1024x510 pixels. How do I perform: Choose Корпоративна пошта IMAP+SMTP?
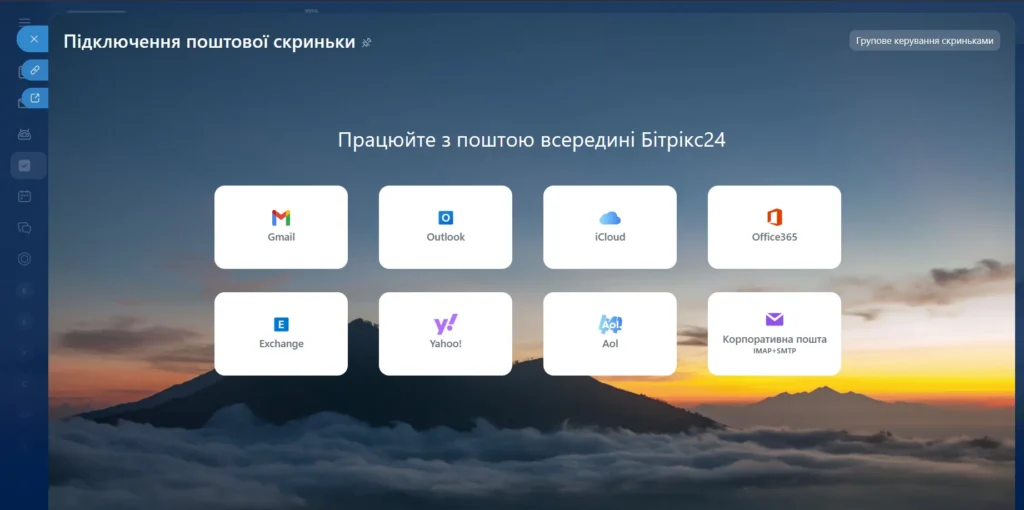pos(775,334)
